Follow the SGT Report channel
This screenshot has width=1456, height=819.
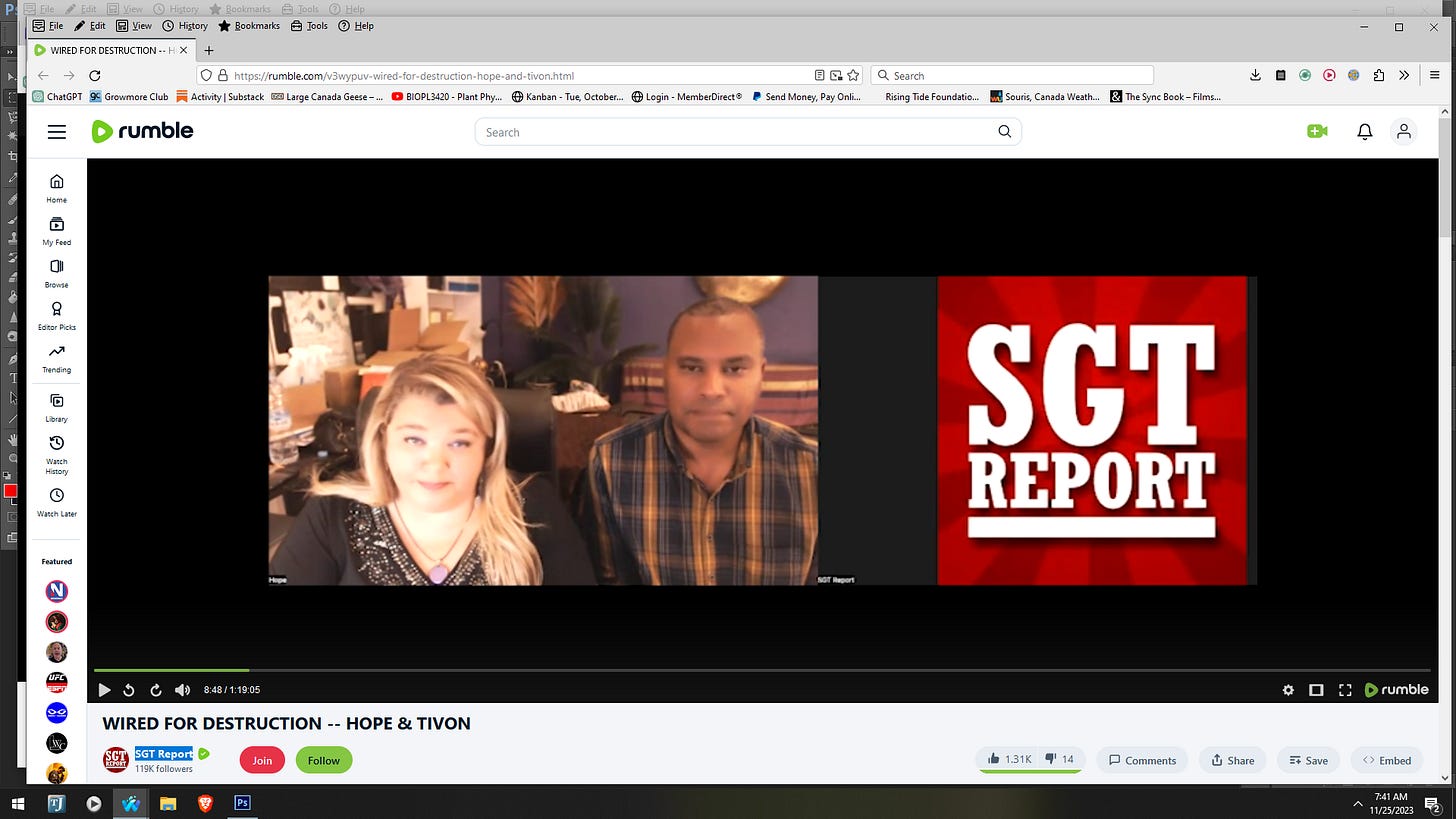pos(324,760)
